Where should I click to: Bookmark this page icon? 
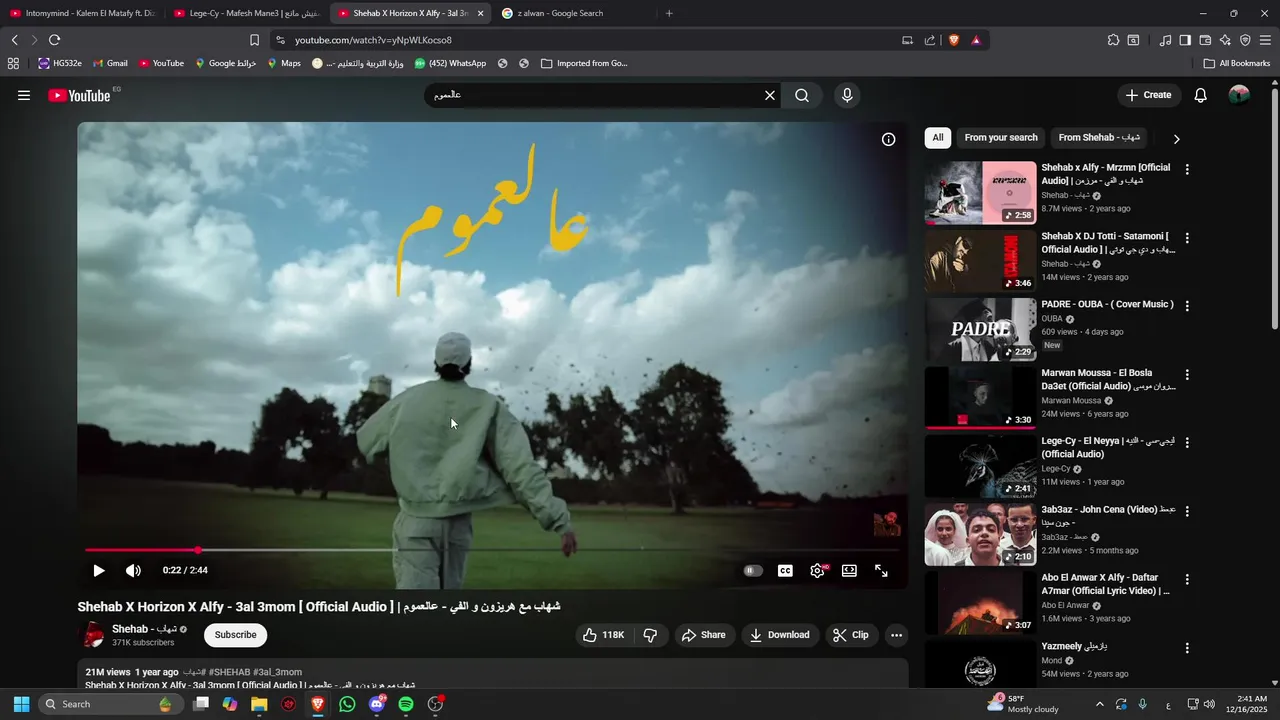(x=254, y=40)
